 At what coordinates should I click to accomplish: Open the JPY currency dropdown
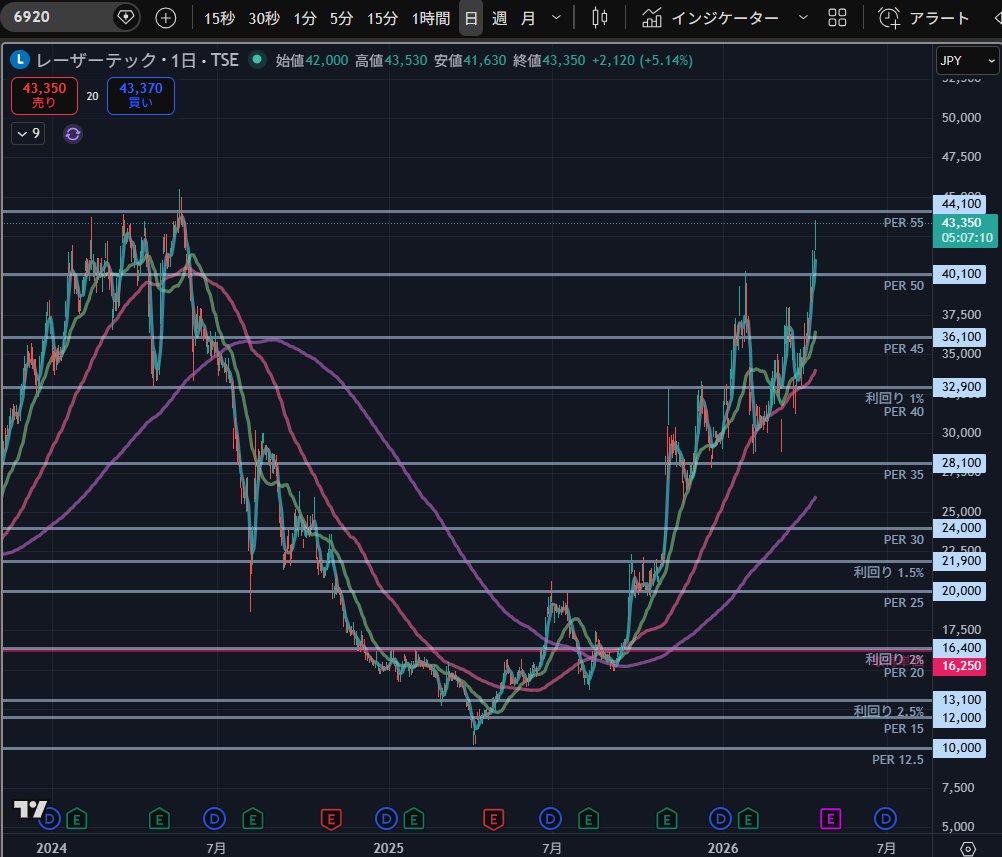(967, 61)
